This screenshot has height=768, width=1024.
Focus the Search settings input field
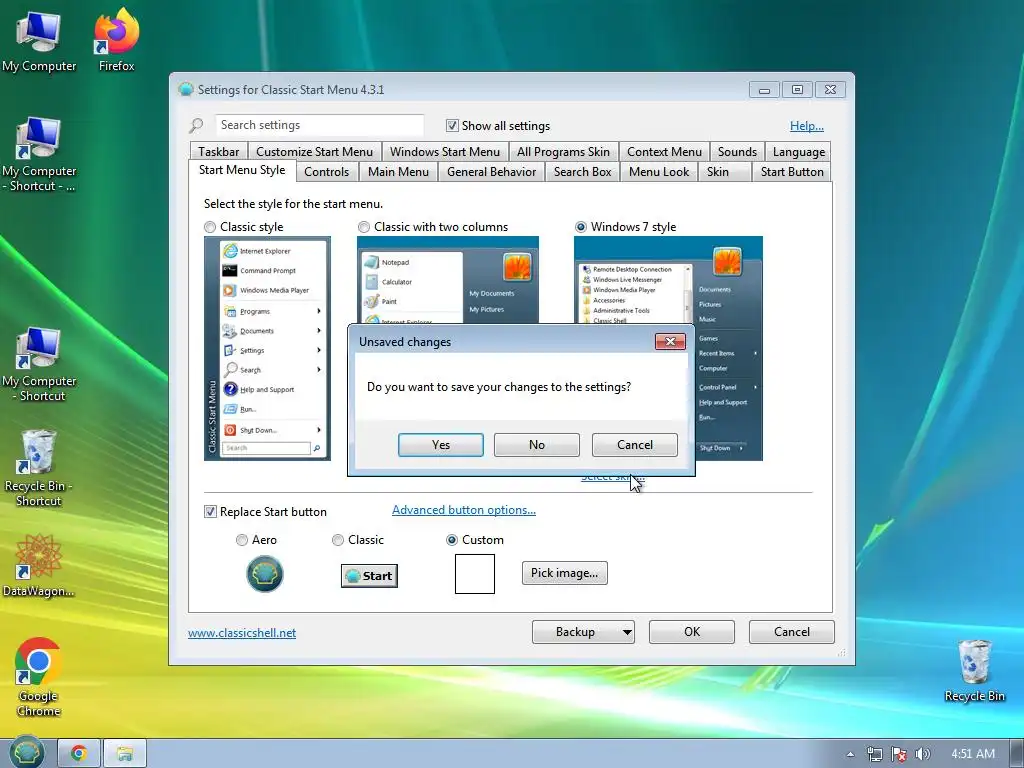(319, 125)
